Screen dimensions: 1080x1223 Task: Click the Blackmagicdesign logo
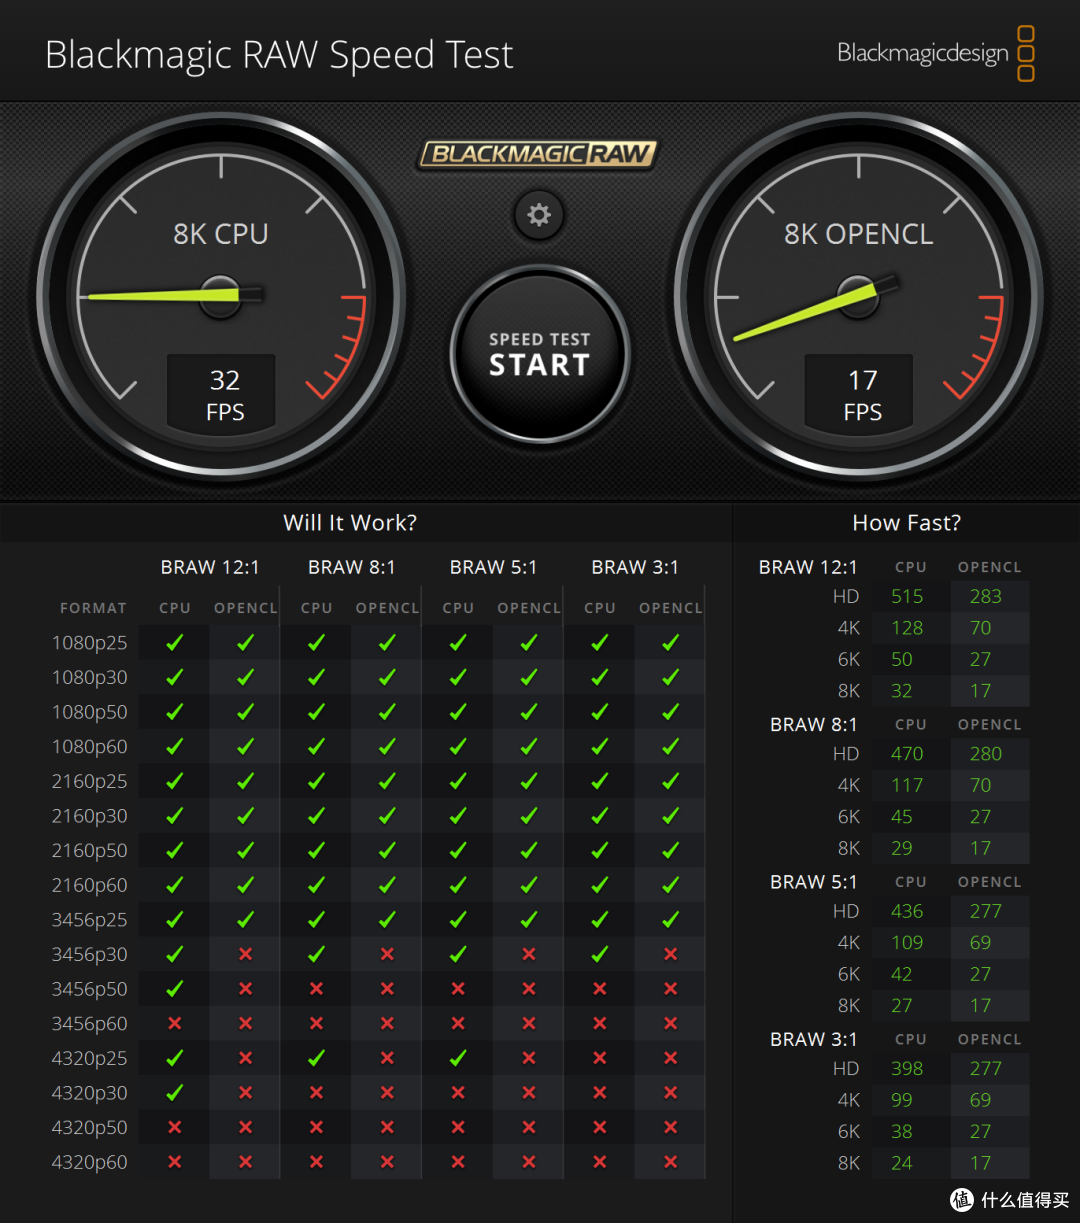pos(935,54)
